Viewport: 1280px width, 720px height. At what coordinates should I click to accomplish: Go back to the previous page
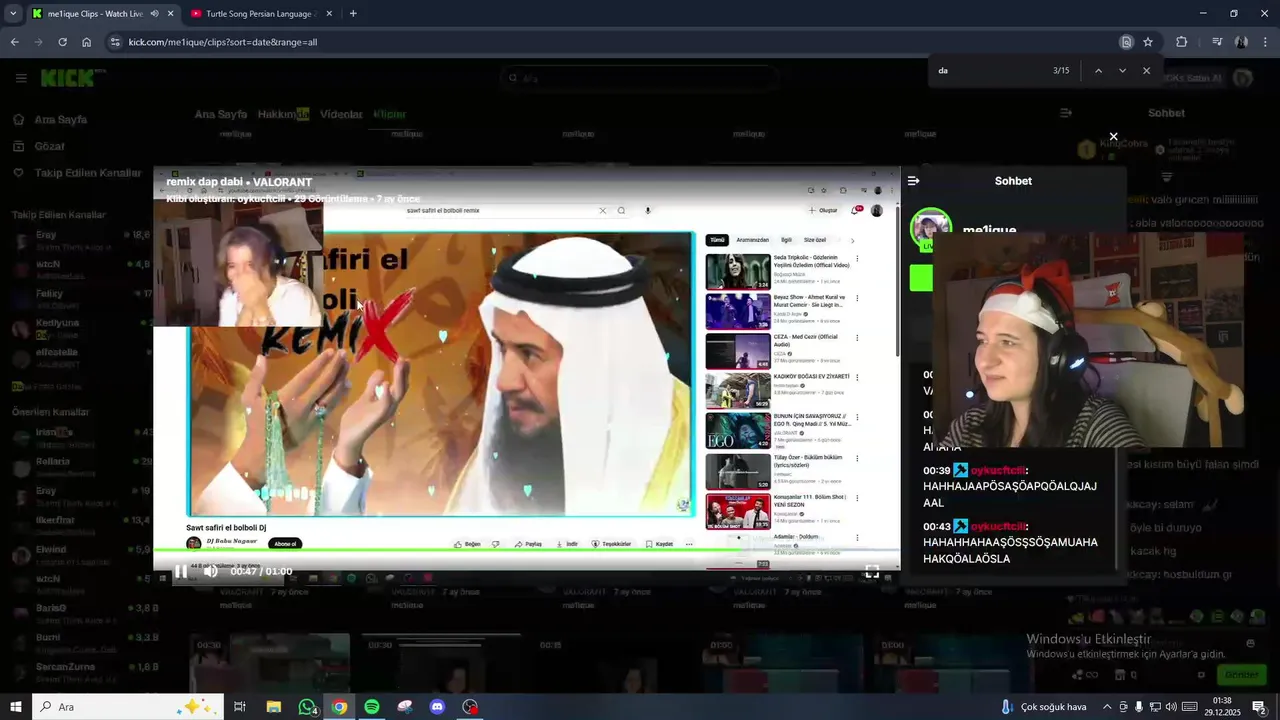(14, 42)
